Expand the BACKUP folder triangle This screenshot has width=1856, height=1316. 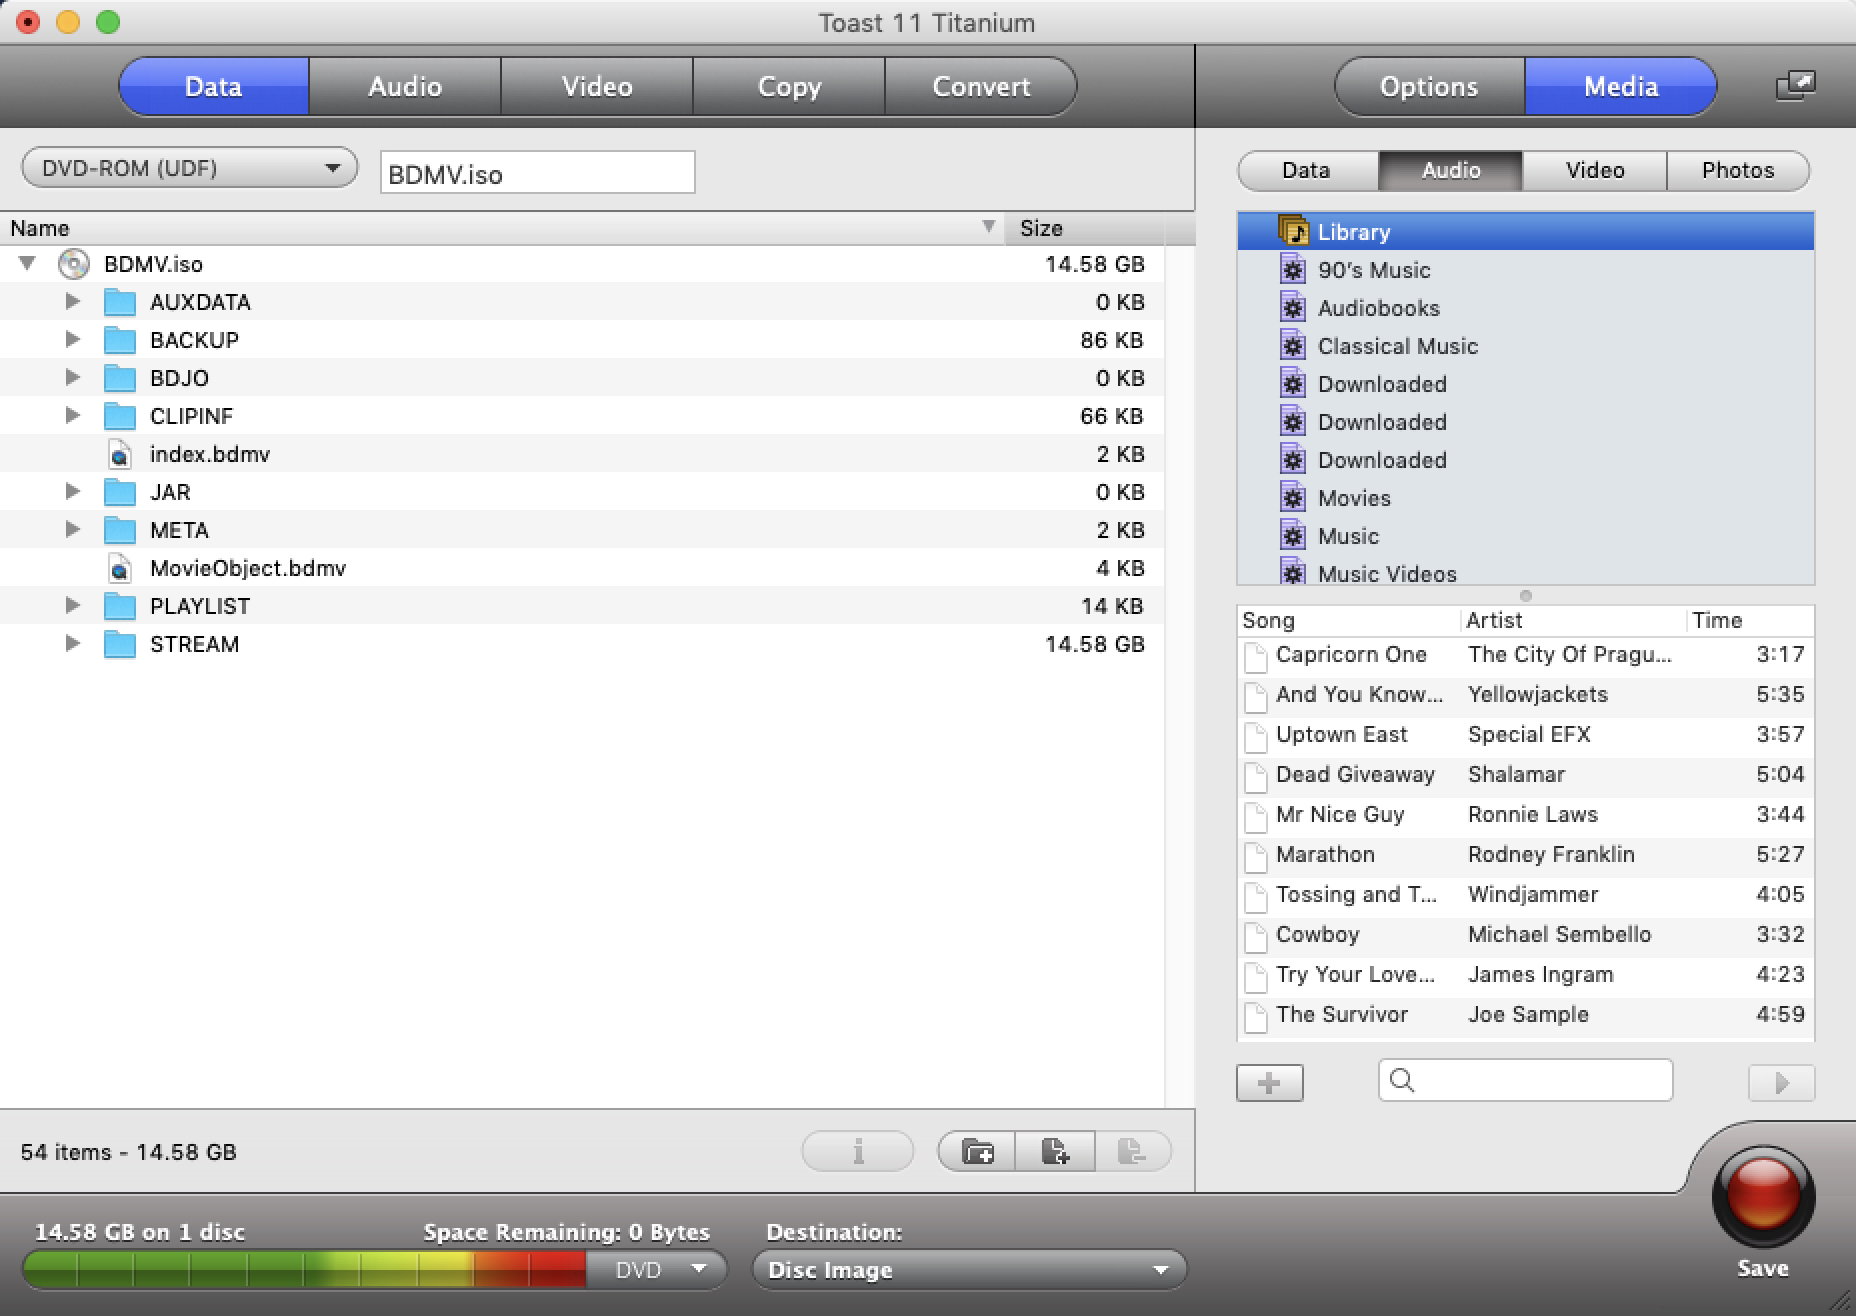coord(72,339)
